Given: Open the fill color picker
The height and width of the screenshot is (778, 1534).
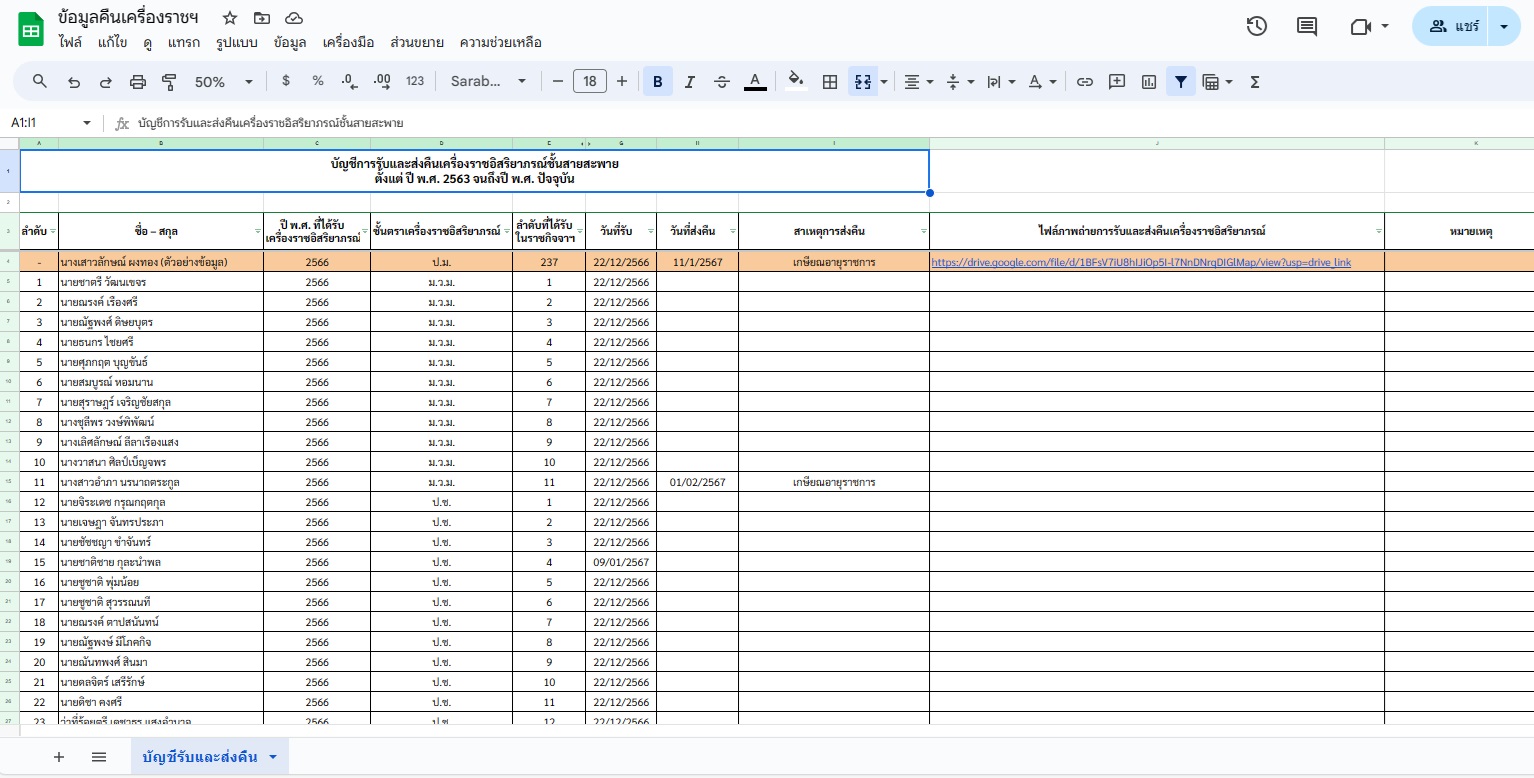Looking at the screenshot, I should click(796, 82).
